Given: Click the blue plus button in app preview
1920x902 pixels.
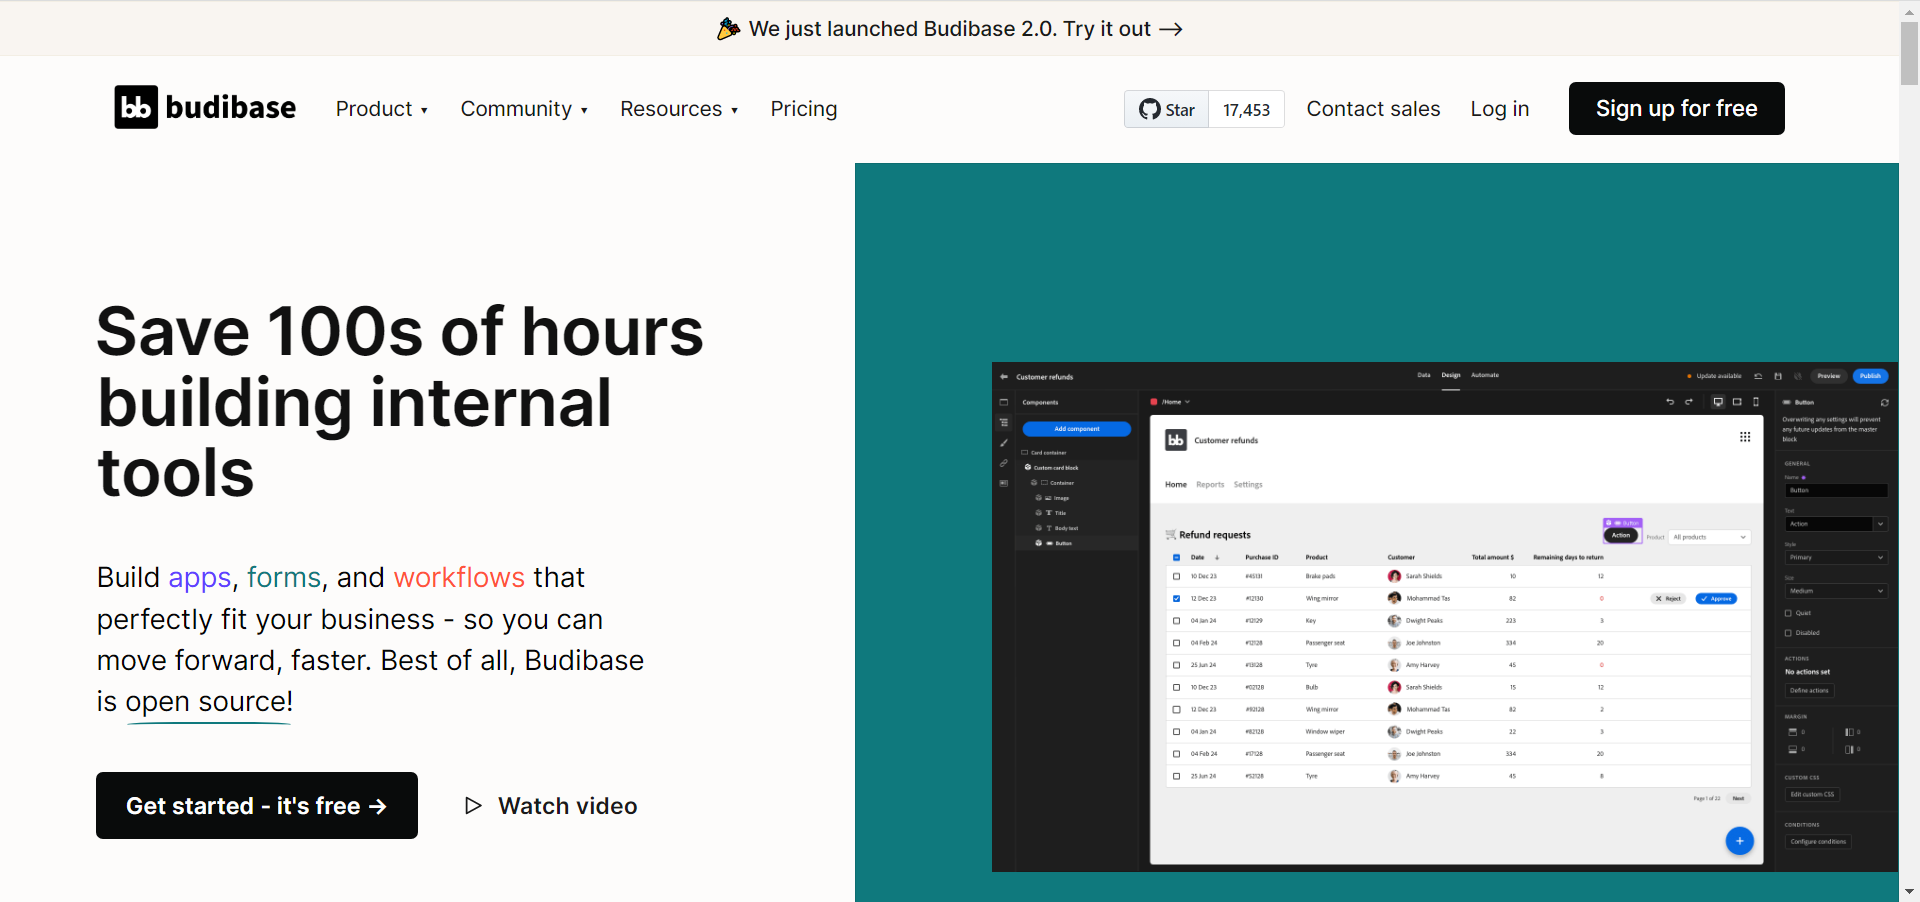Looking at the screenshot, I should [1739, 841].
